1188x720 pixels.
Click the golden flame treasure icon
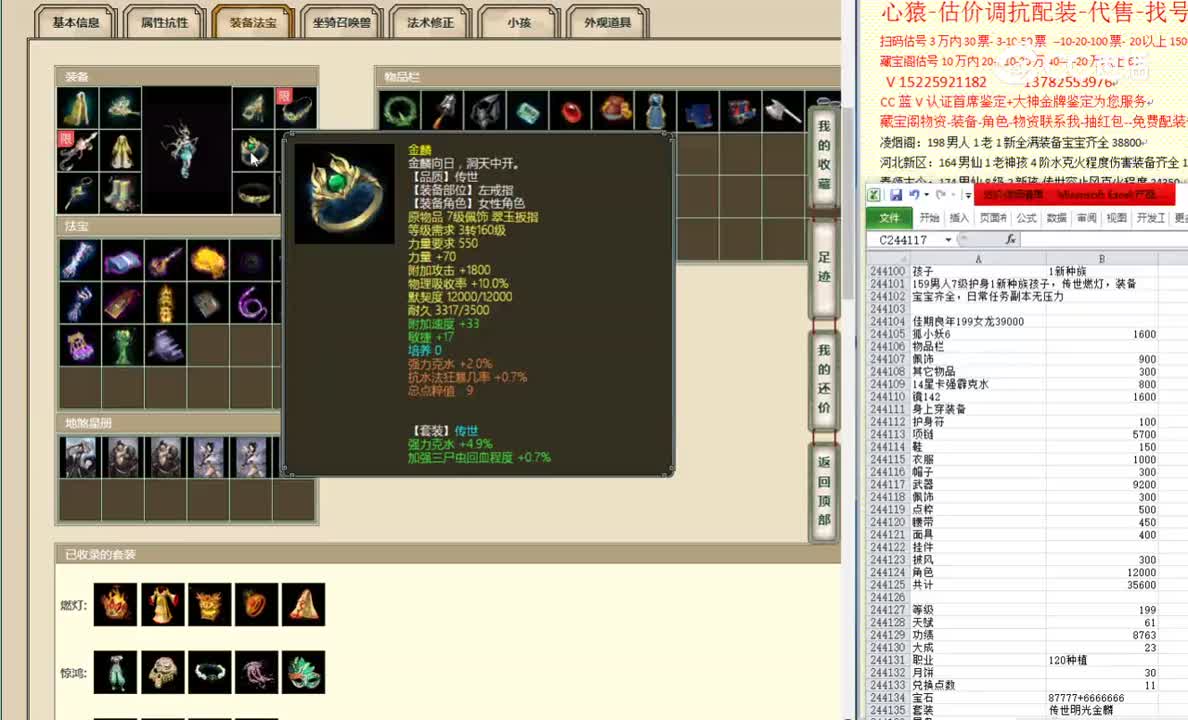pos(208,261)
